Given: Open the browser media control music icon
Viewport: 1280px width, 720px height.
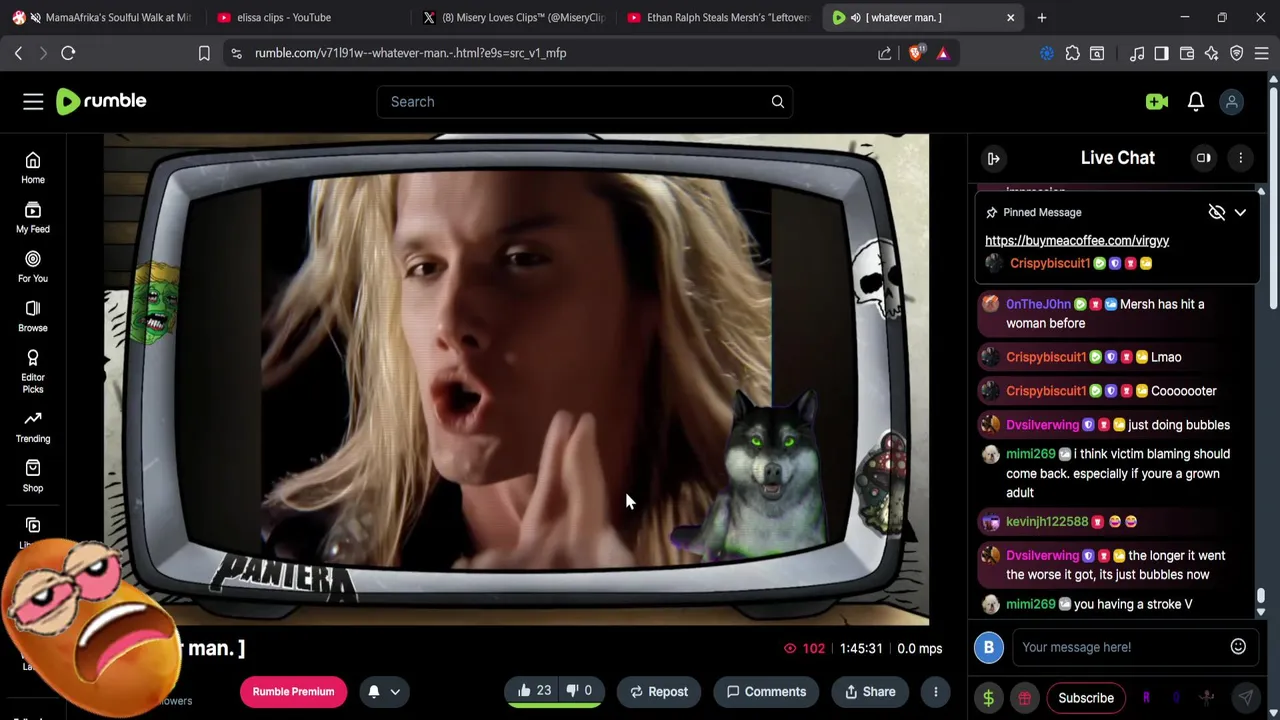Looking at the screenshot, I should point(1137,53).
